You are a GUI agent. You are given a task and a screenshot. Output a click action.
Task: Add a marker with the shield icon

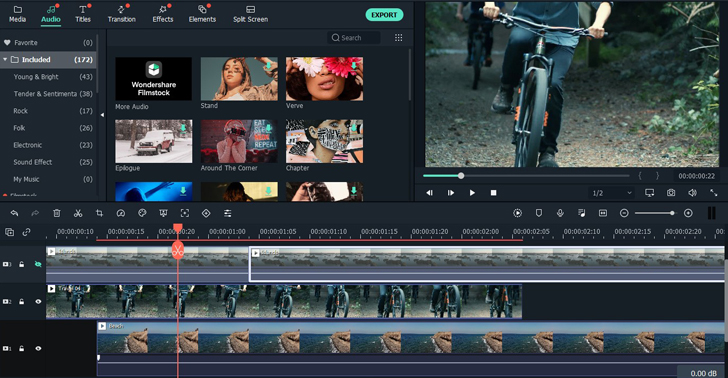tap(539, 213)
